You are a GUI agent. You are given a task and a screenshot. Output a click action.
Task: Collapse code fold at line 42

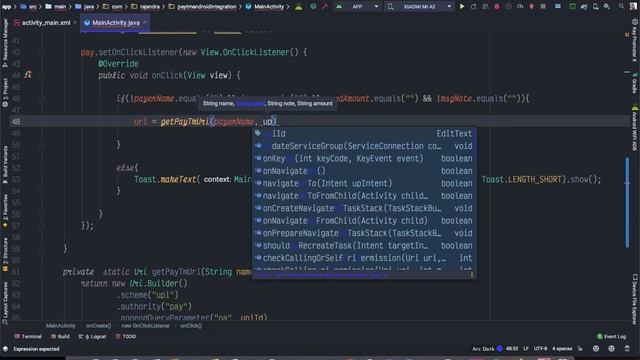(x=42, y=52)
